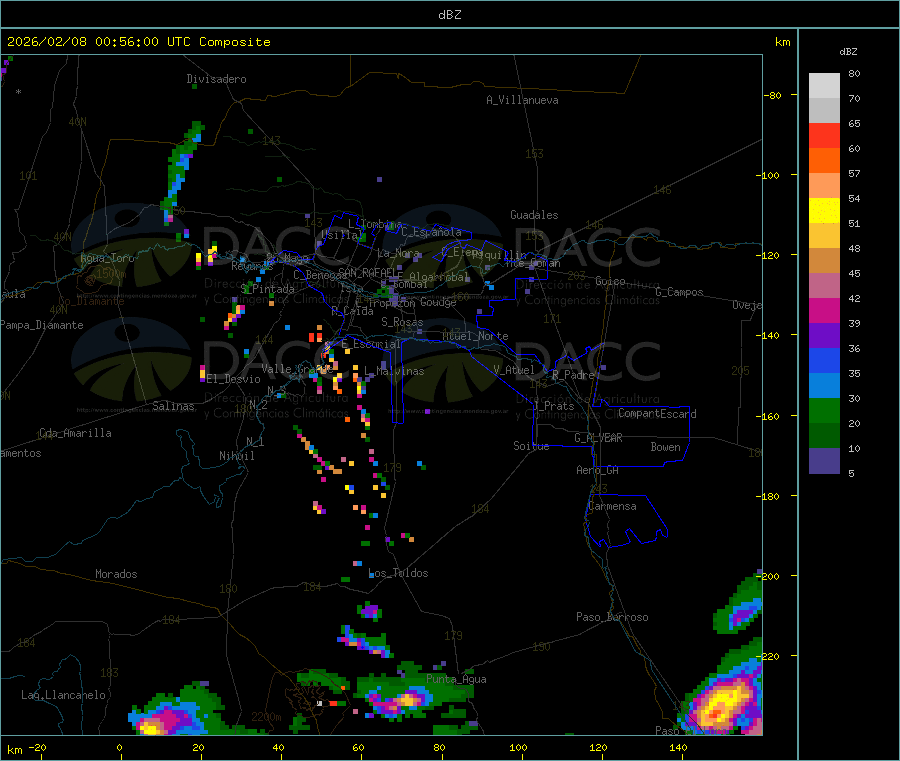This screenshot has height=761, width=900.
Task: Click the dBZ heading above the color legend
Action: pyautogui.click(x=848, y=52)
